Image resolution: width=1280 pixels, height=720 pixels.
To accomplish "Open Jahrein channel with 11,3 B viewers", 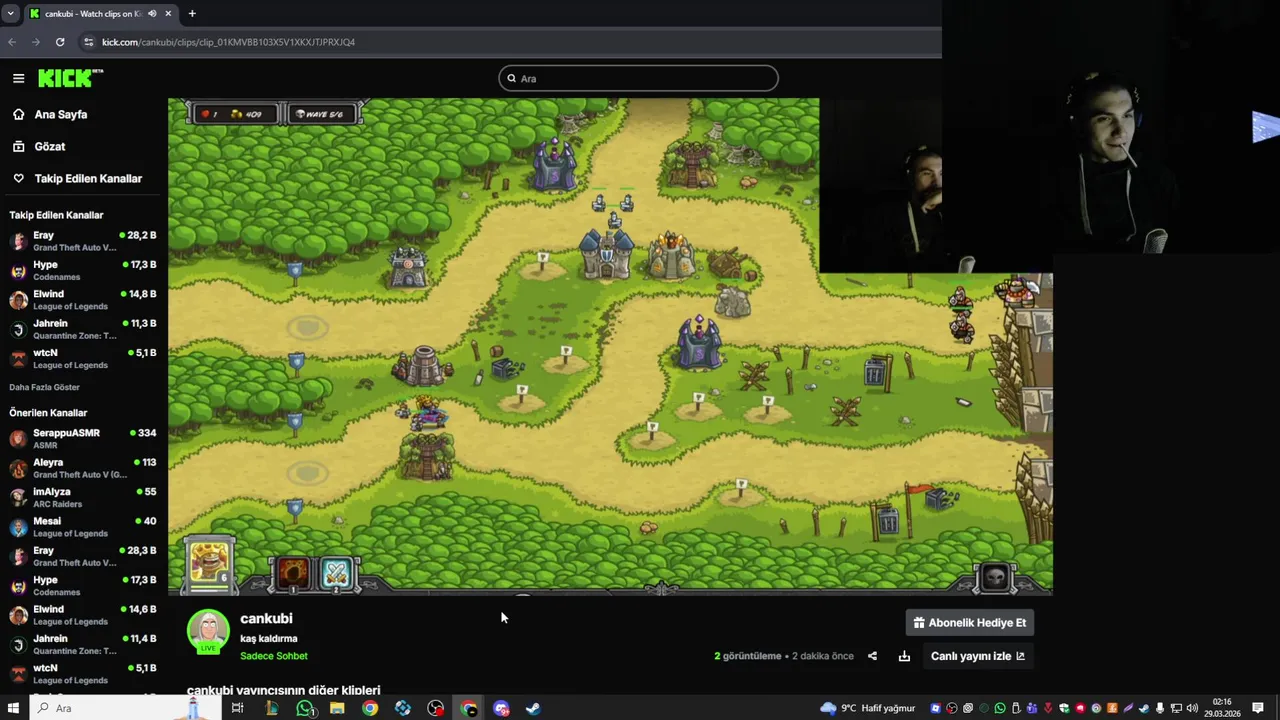I will 82,329.
